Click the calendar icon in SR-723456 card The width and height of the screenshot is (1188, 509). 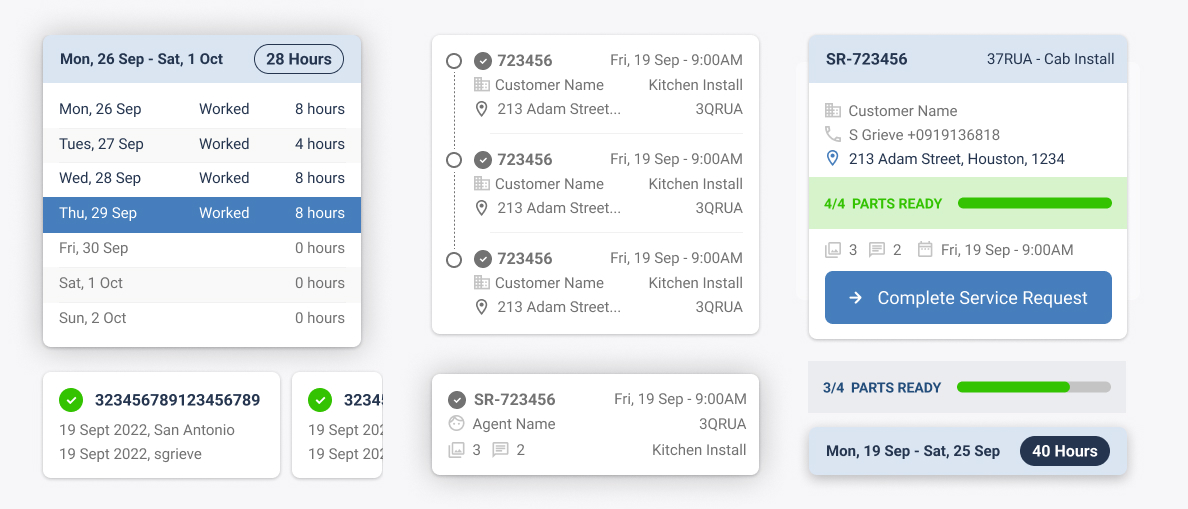[x=925, y=250]
